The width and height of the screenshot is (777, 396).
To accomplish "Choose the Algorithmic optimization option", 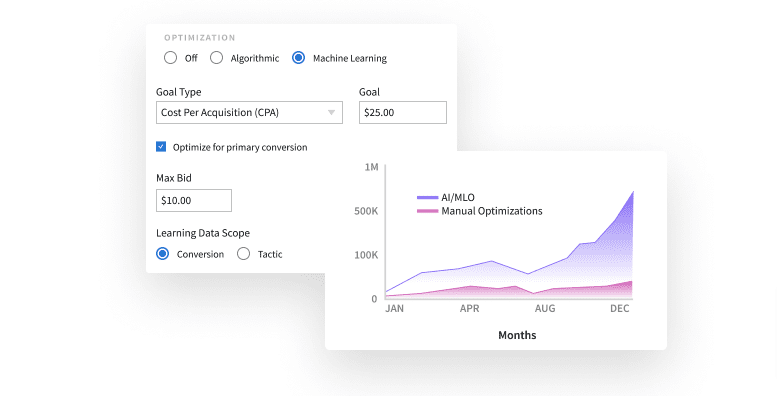I will pos(217,58).
